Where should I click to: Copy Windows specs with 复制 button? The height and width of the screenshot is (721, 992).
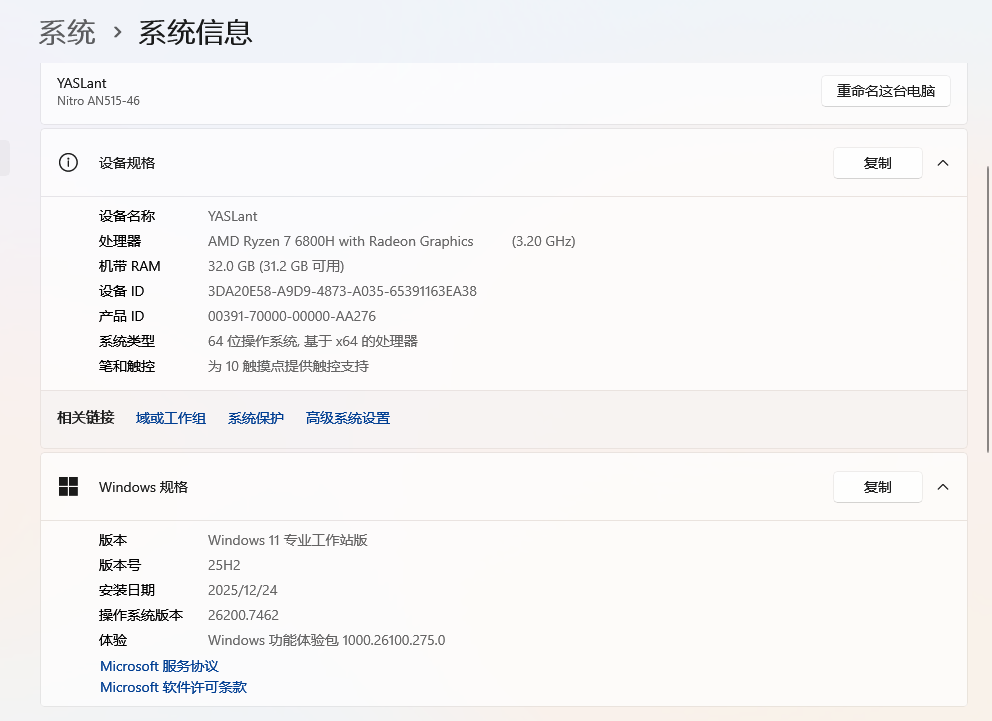(x=877, y=487)
